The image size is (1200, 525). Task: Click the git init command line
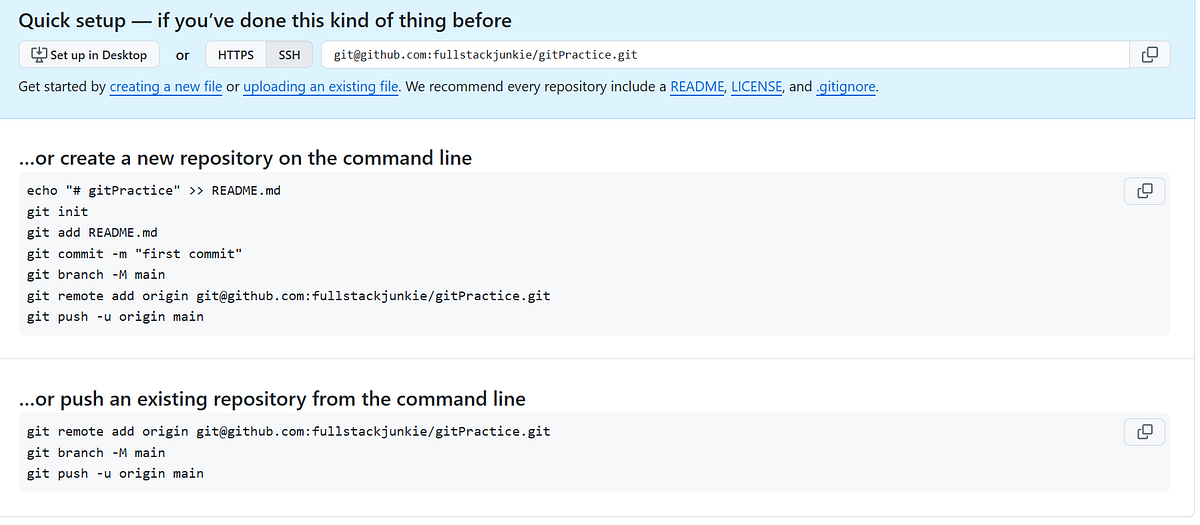58,211
